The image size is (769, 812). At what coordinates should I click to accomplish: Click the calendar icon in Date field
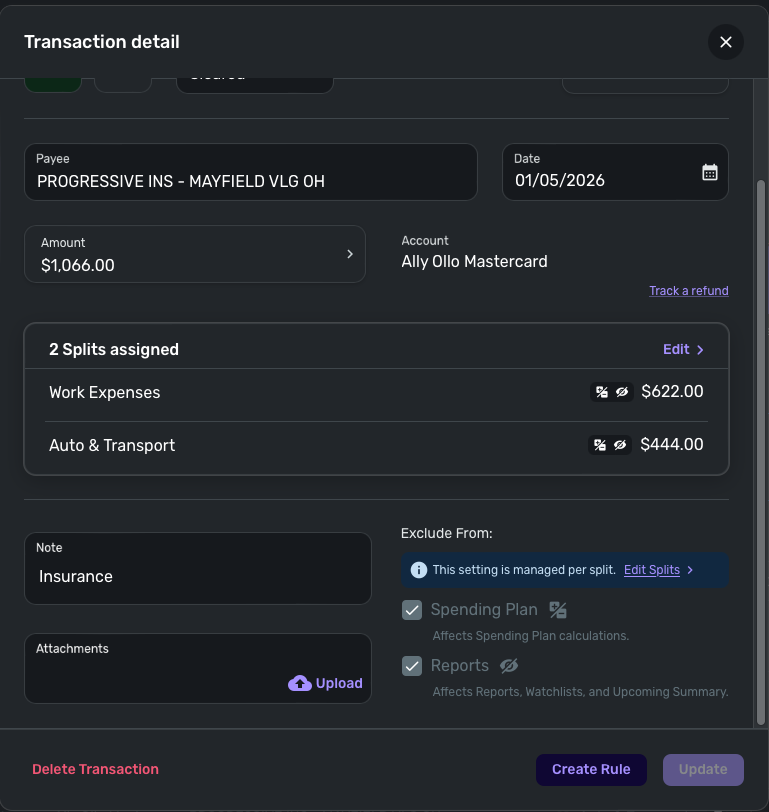click(710, 172)
